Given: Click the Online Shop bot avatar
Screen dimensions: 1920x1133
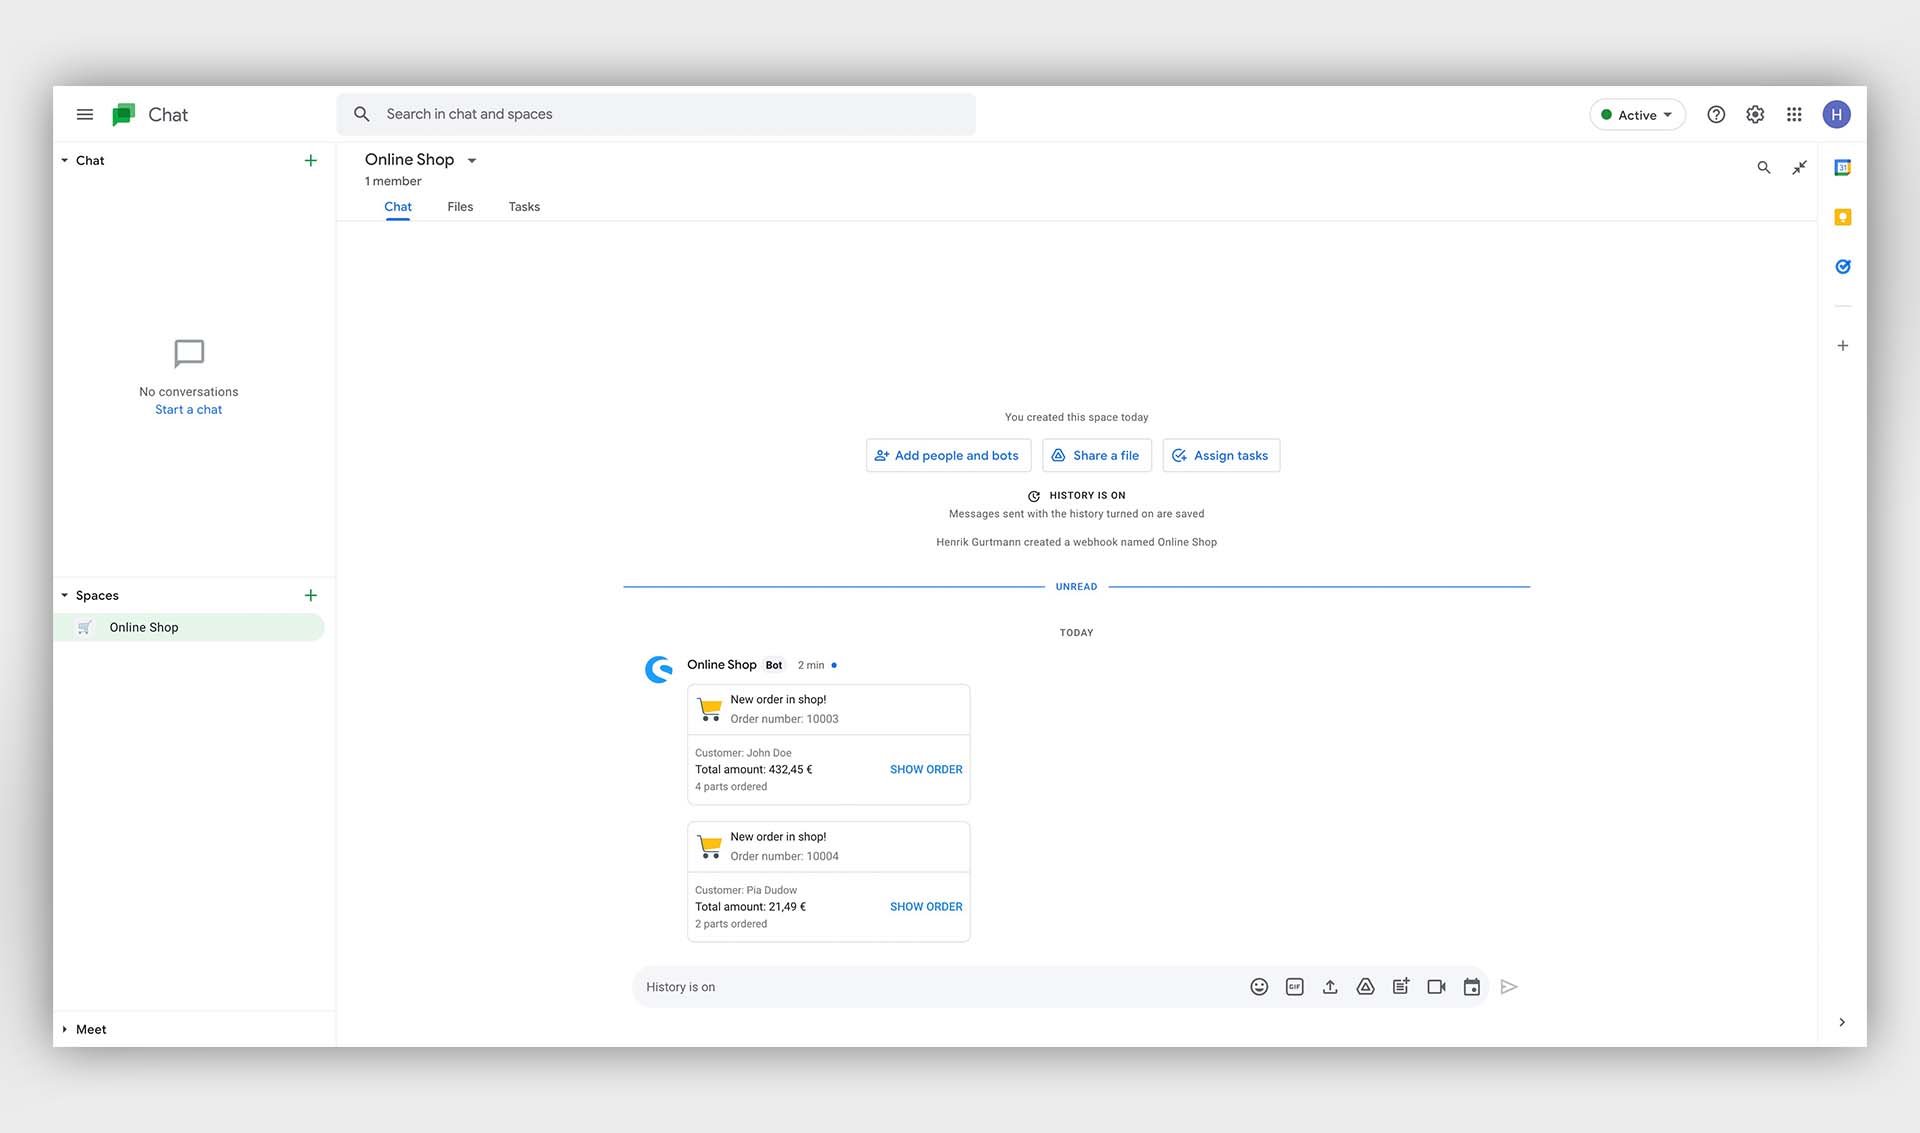Looking at the screenshot, I should (x=659, y=669).
